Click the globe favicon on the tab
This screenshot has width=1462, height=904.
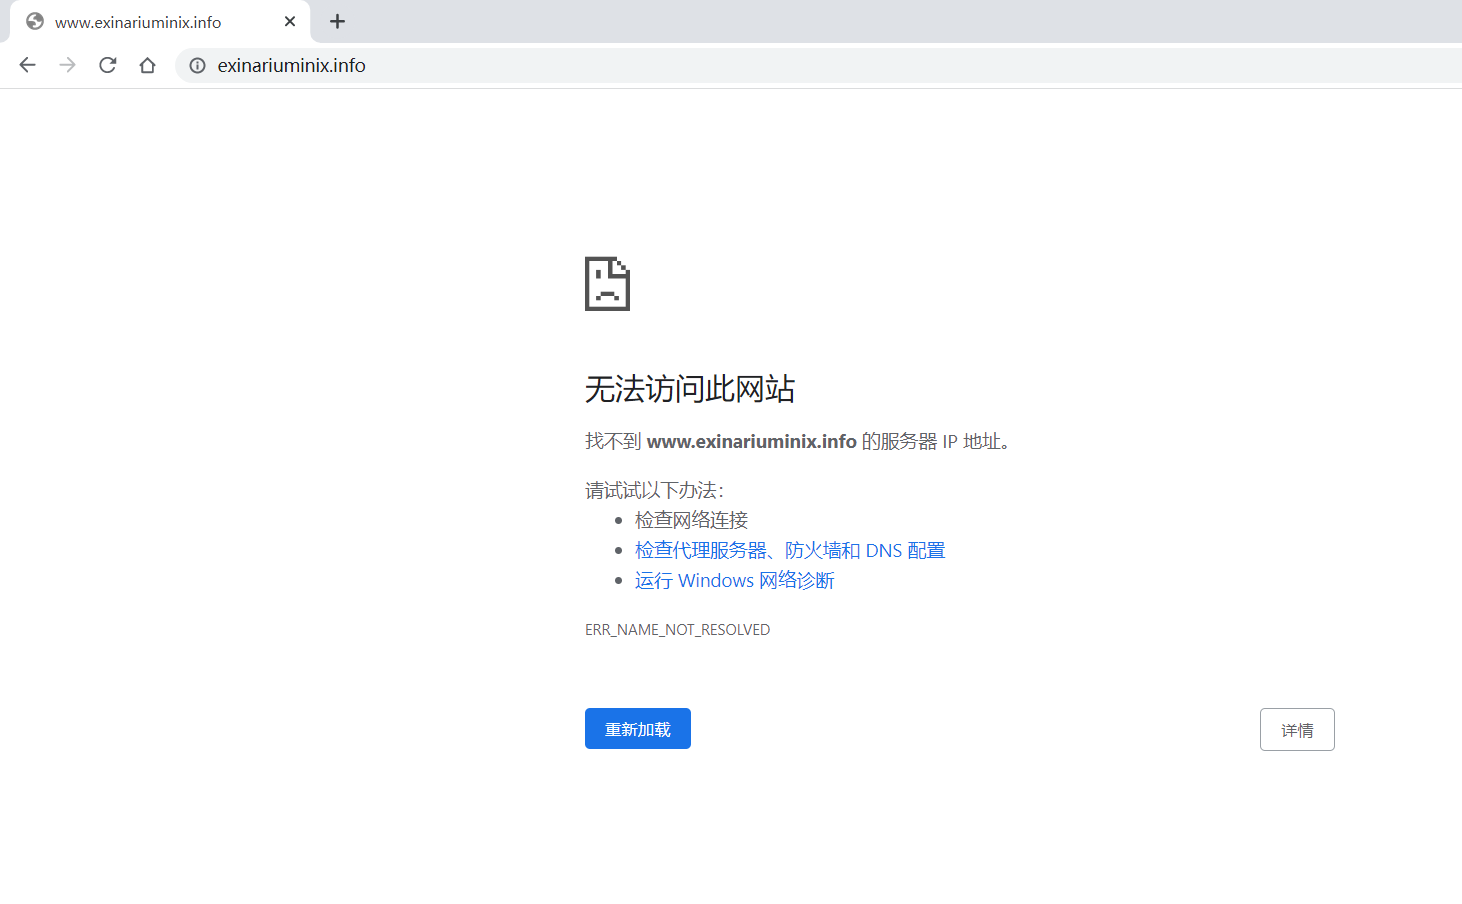tap(35, 21)
